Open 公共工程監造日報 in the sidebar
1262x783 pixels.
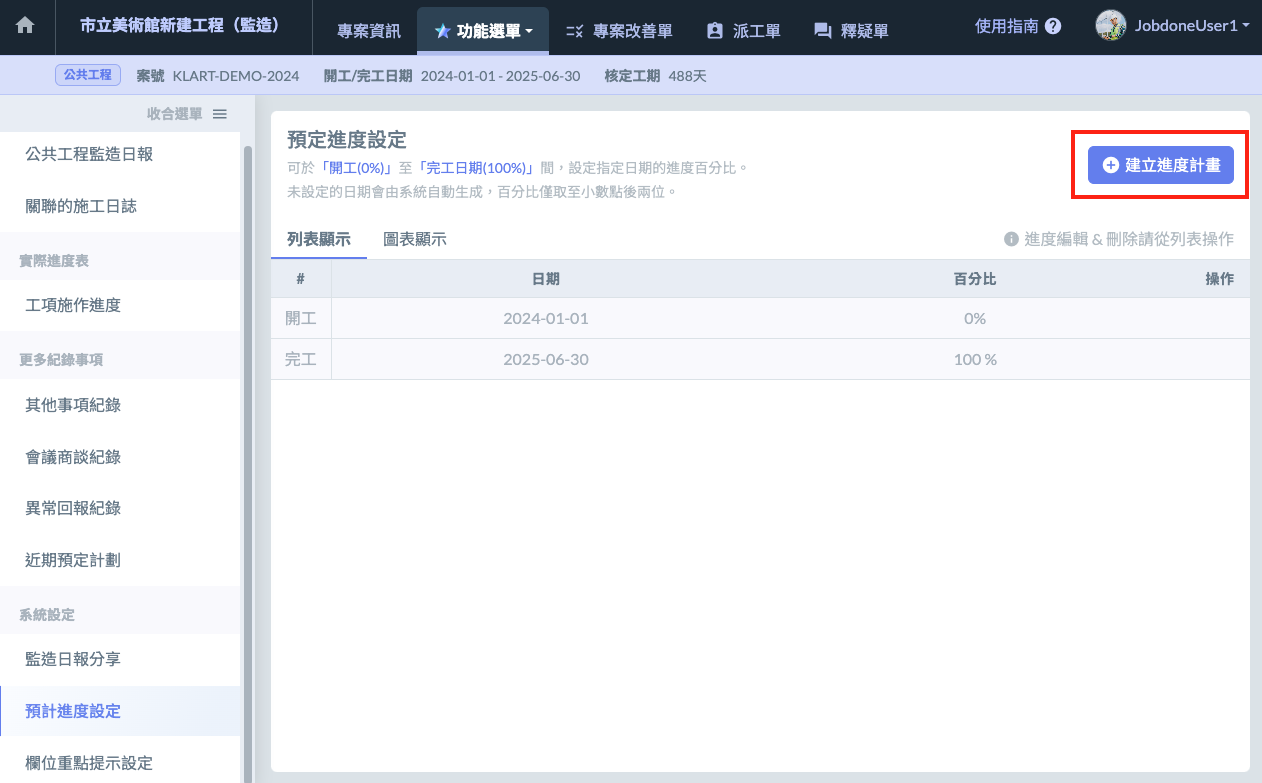pyautogui.click(x=120, y=154)
